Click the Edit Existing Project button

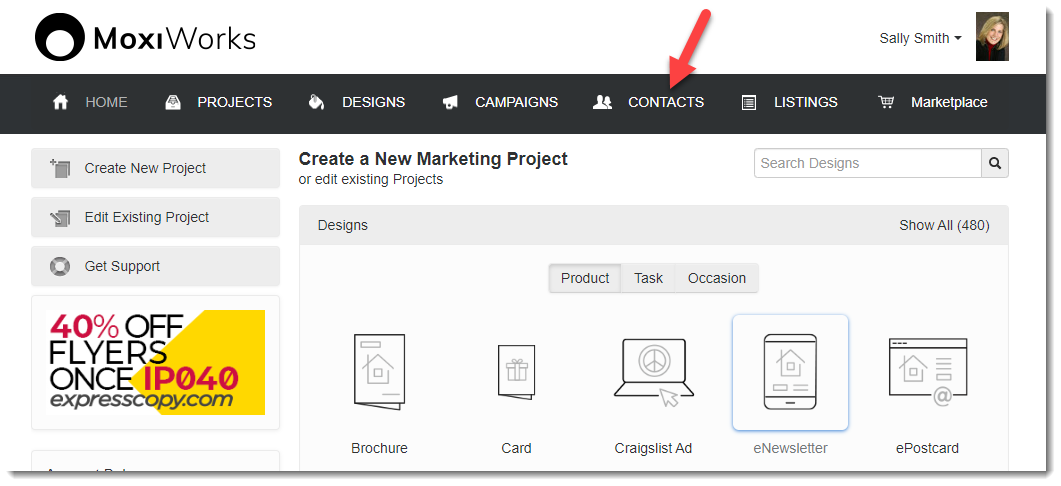pos(156,217)
